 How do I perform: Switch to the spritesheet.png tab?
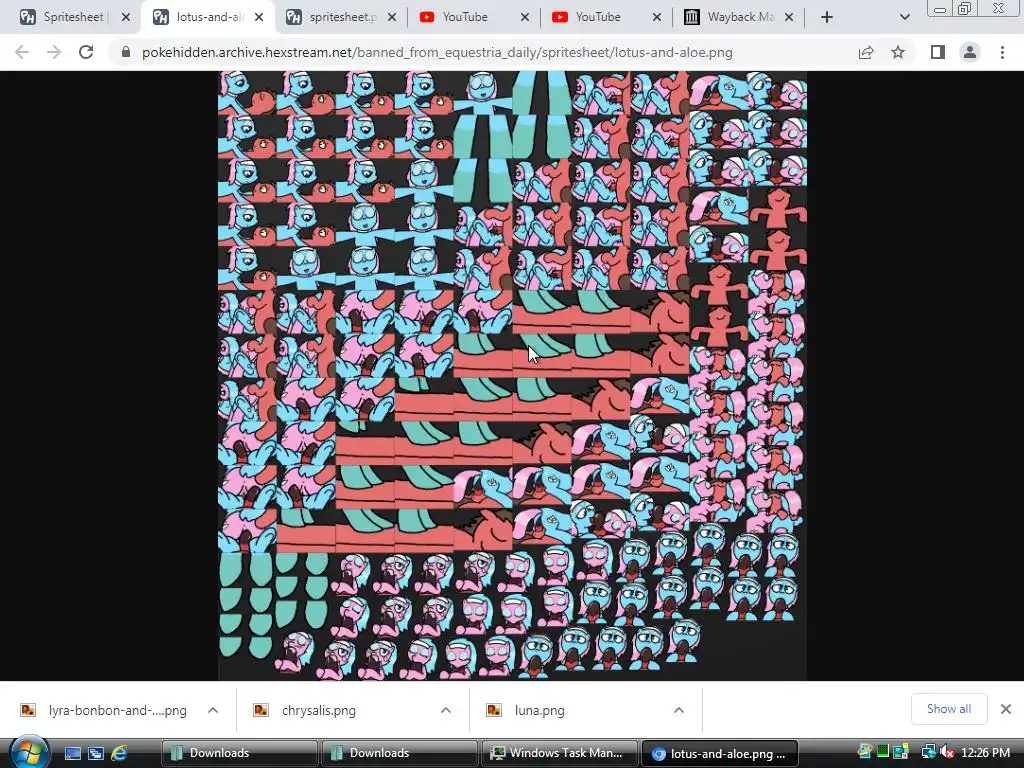(x=333, y=17)
